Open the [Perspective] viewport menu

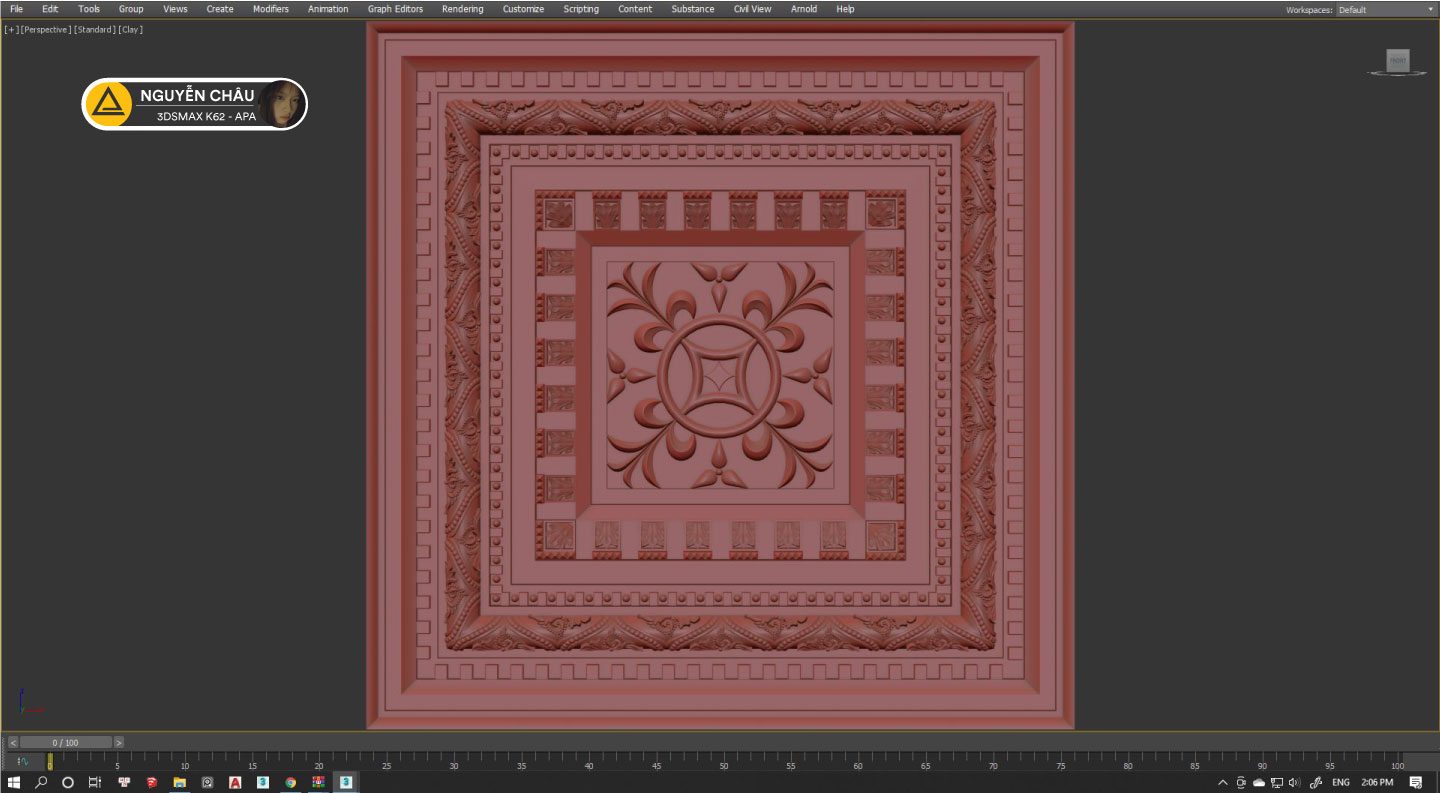click(46, 30)
